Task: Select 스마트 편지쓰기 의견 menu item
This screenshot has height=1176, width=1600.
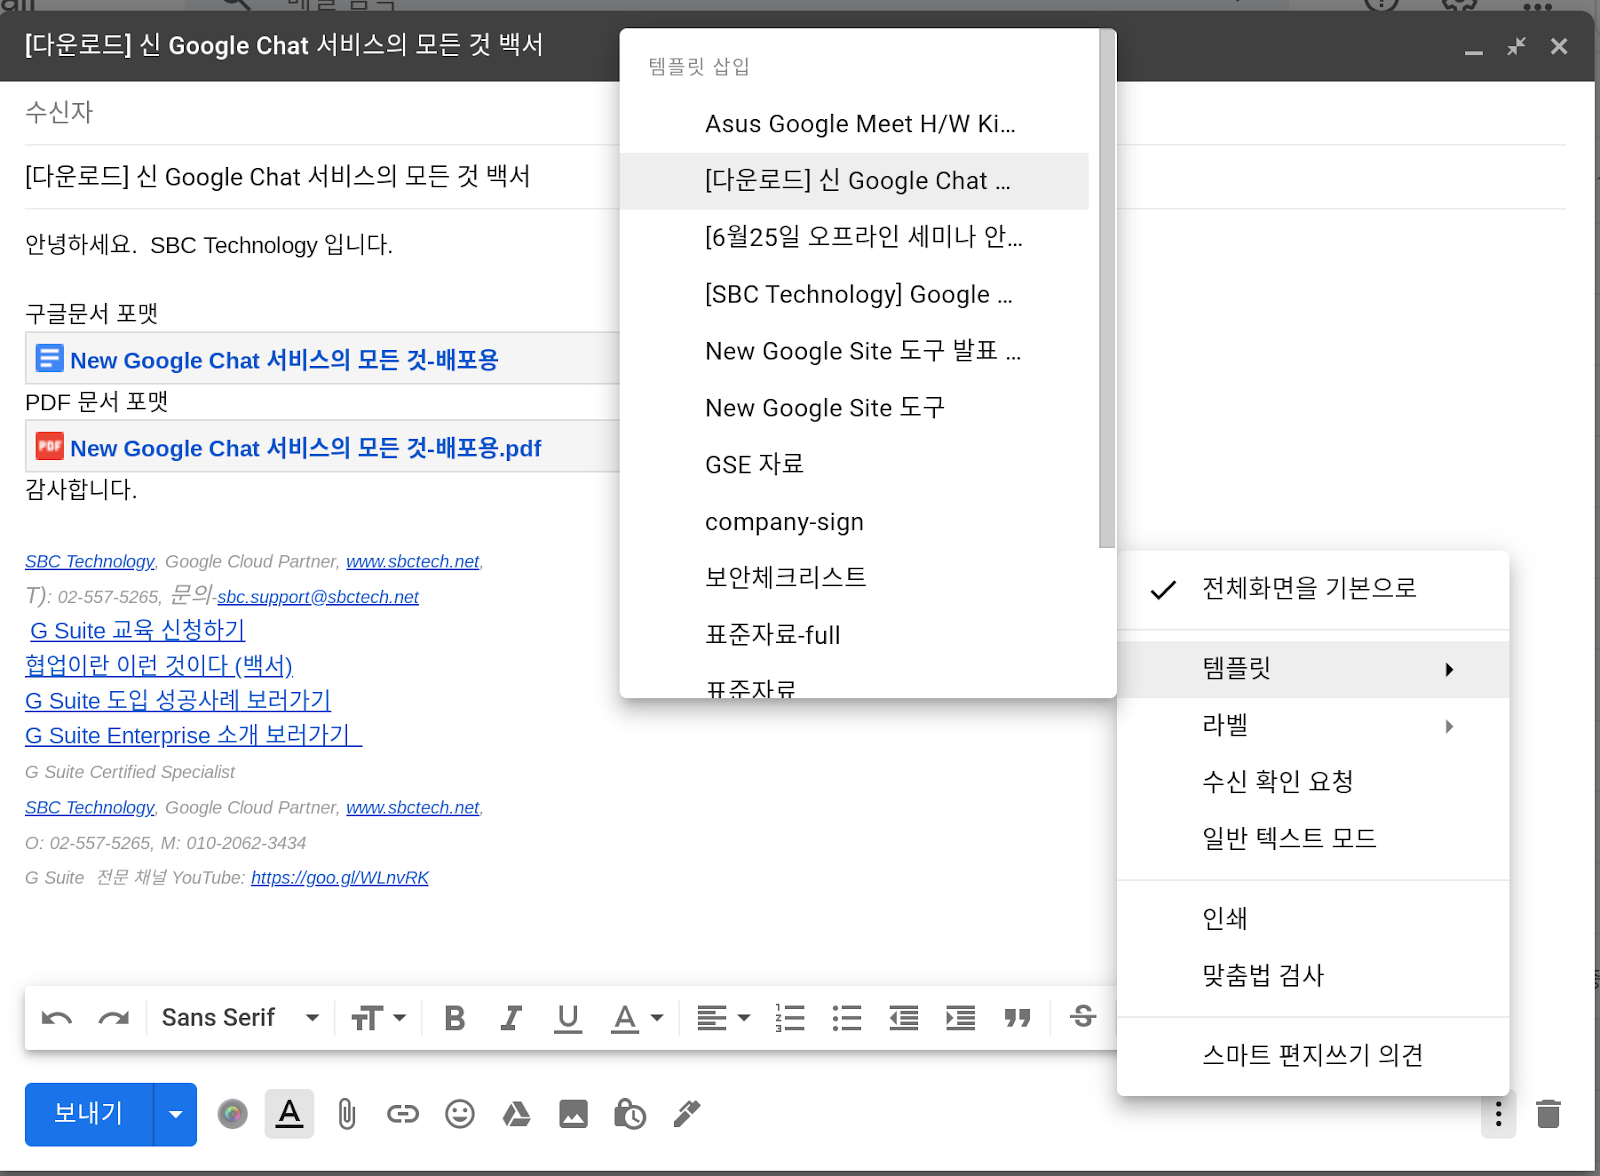Action: 1313,1056
